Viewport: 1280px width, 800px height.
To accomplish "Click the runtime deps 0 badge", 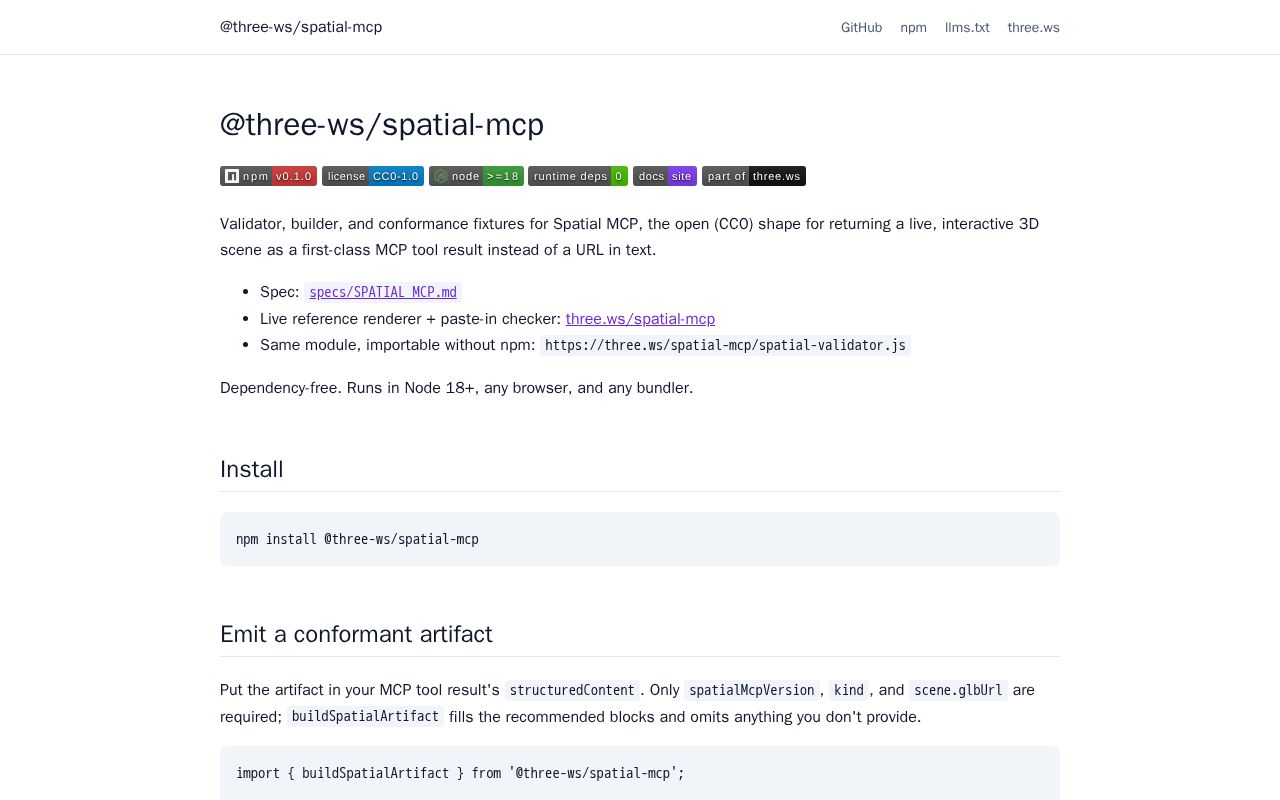I will pos(578,176).
